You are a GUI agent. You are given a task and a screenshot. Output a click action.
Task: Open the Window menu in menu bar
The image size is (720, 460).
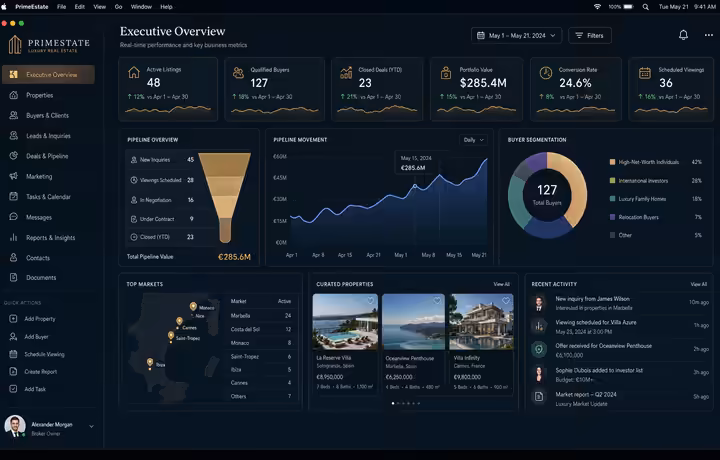click(141, 6)
